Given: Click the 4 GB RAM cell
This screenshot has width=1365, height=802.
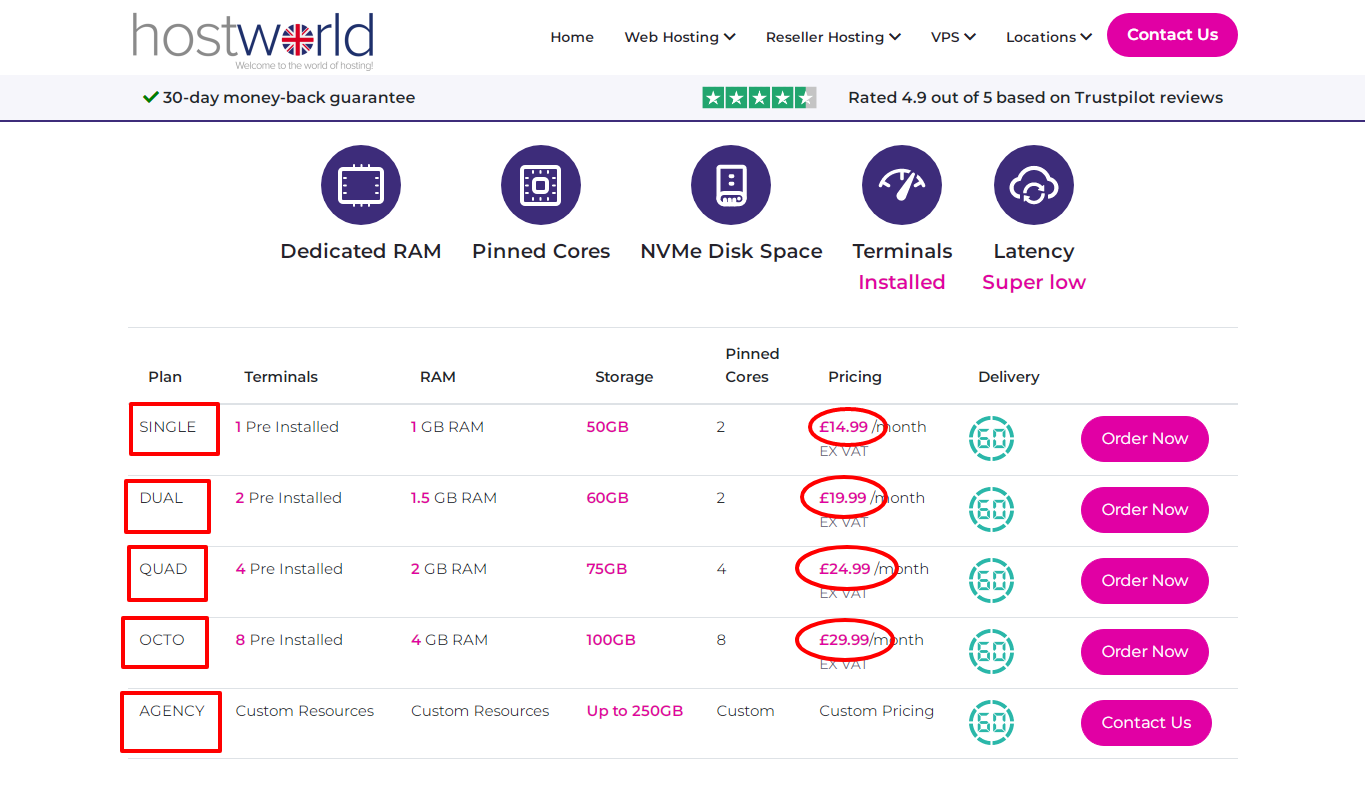Looking at the screenshot, I should [x=449, y=640].
